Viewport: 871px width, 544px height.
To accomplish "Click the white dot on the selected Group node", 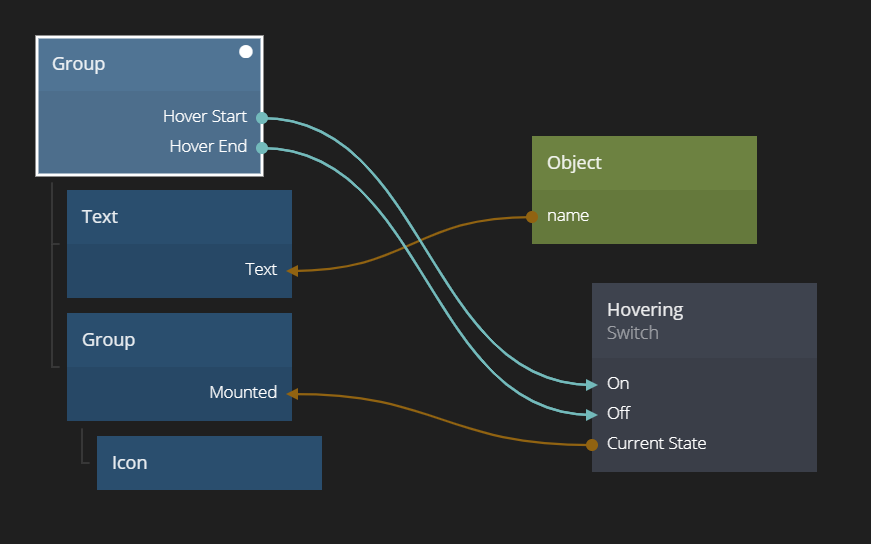I will point(246,51).
